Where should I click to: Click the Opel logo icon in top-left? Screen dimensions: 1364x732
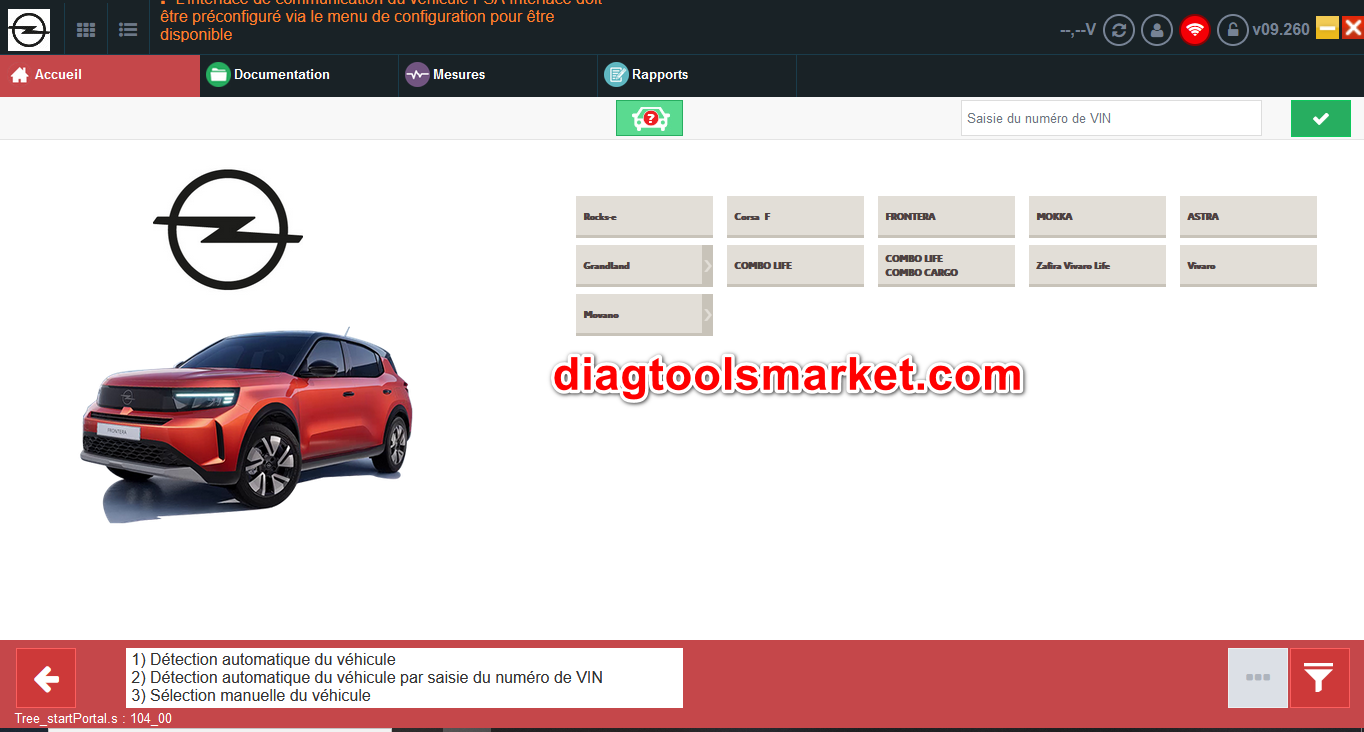coord(29,30)
